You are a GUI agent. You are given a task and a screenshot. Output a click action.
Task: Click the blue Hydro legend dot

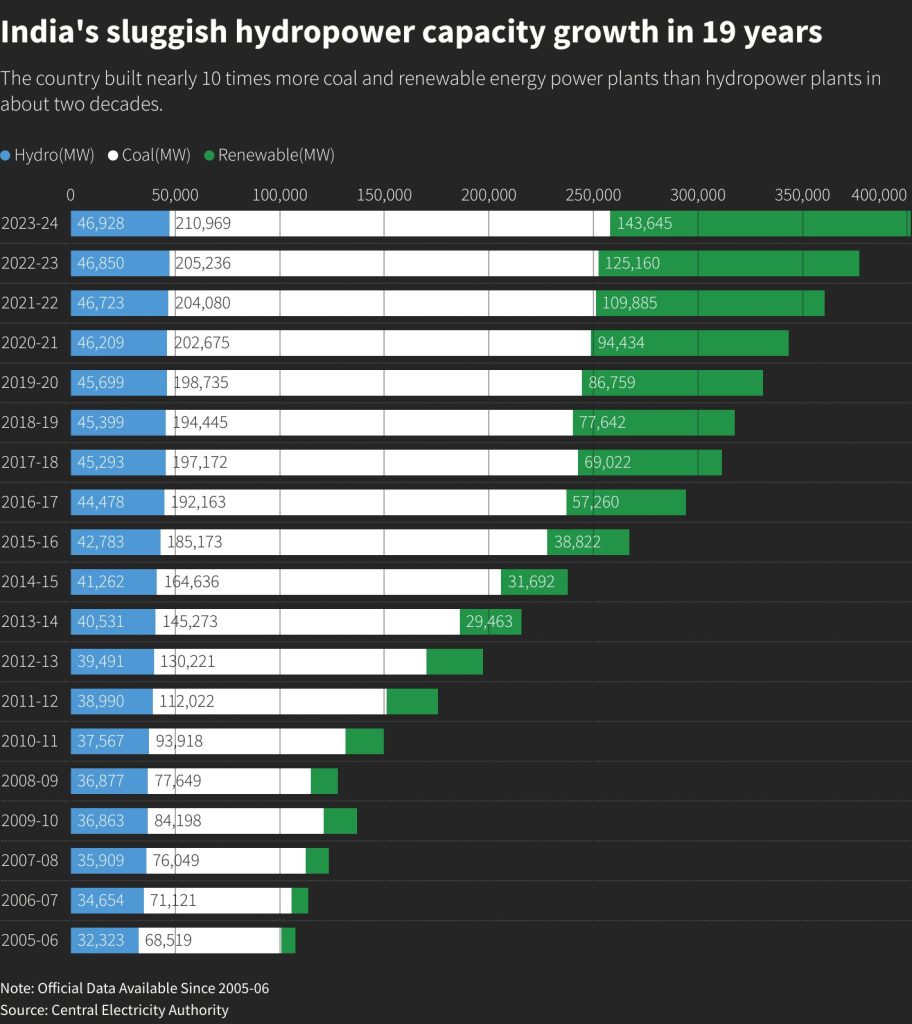coord(7,156)
